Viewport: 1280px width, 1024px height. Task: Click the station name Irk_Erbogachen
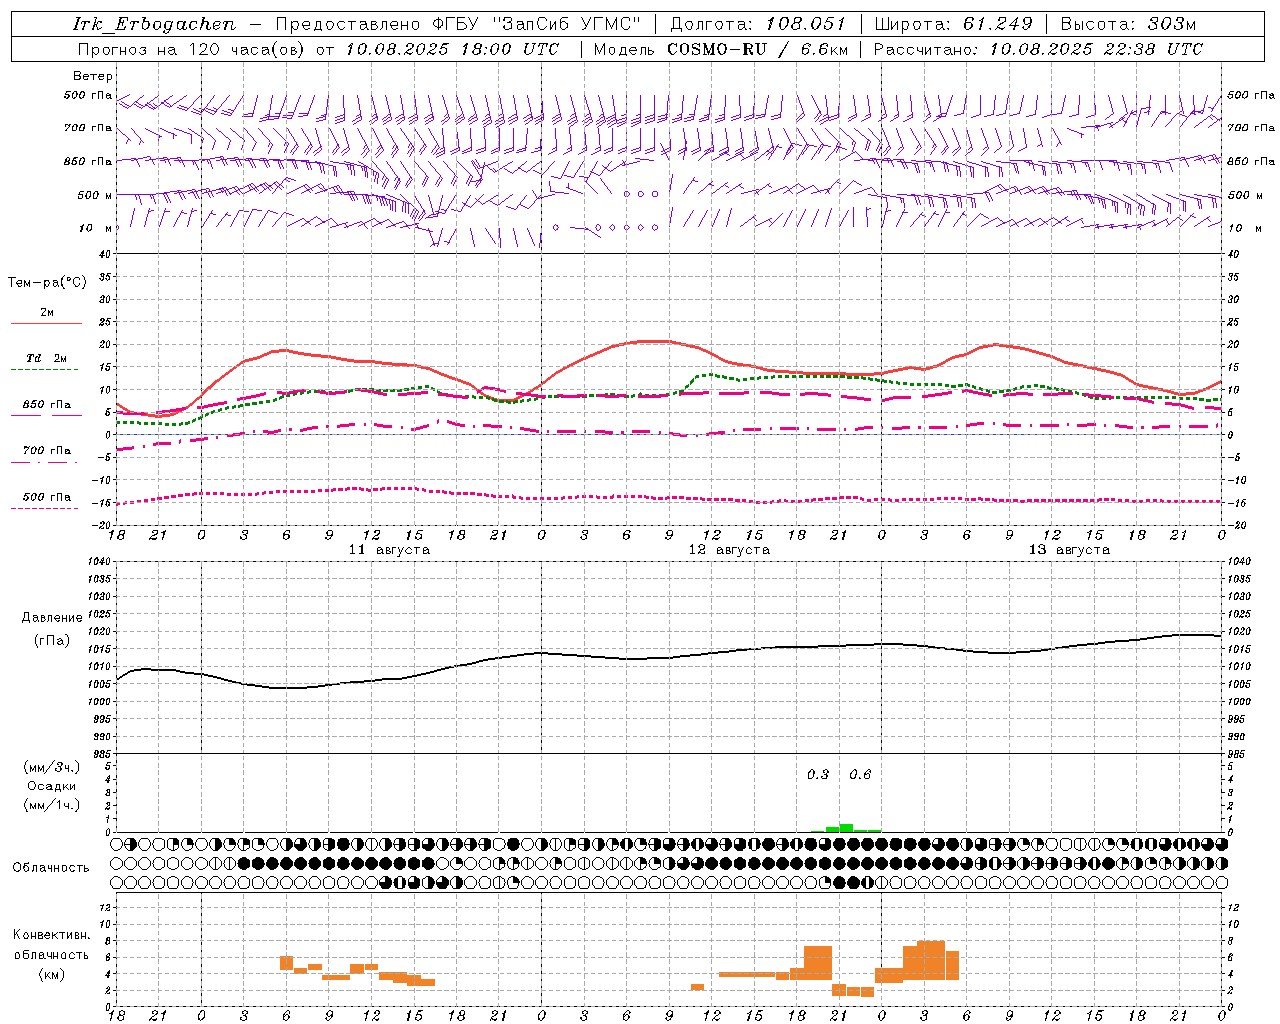(154, 24)
